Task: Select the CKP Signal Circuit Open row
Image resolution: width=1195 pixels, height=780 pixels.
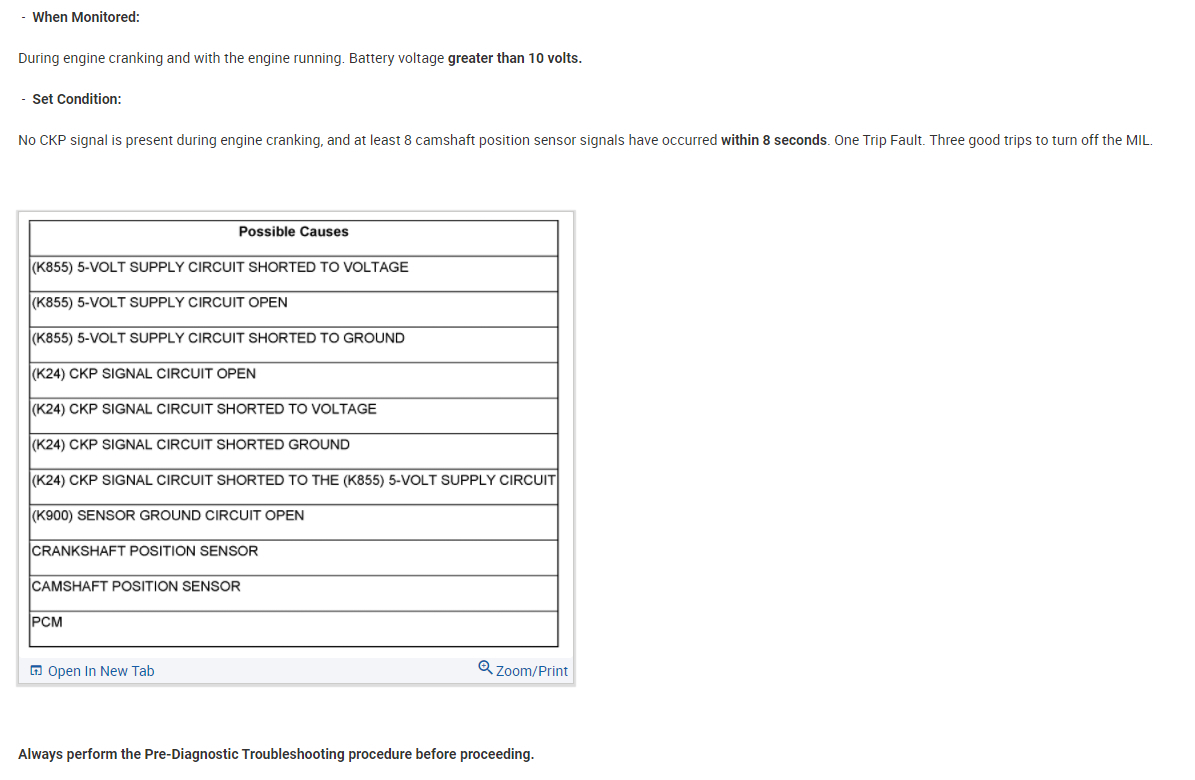Action: pyautogui.click(x=144, y=374)
